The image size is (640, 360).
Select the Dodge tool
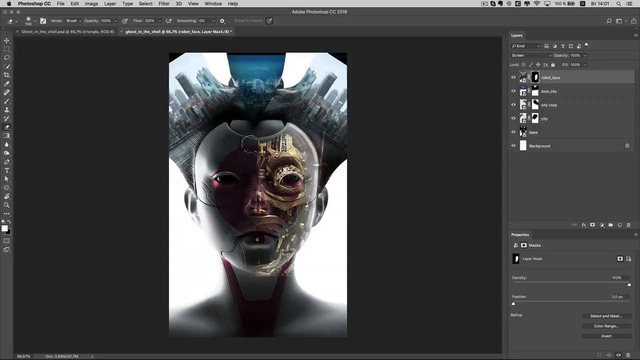pos(7,153)
